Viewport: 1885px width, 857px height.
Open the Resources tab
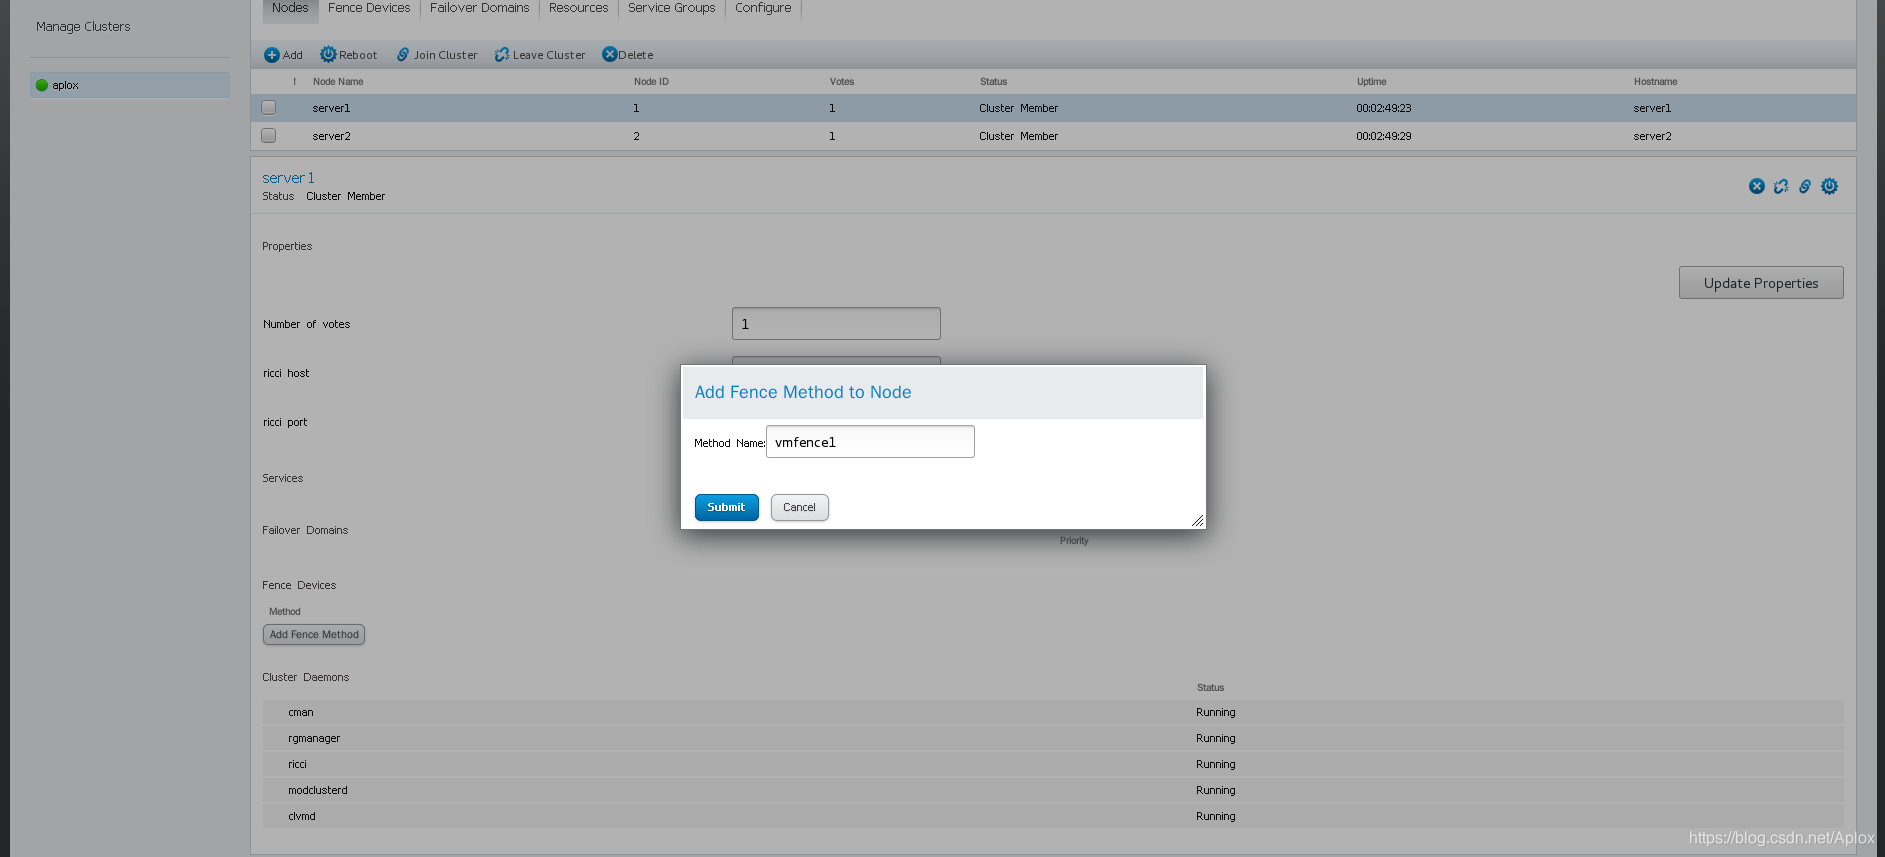(578, 8)
